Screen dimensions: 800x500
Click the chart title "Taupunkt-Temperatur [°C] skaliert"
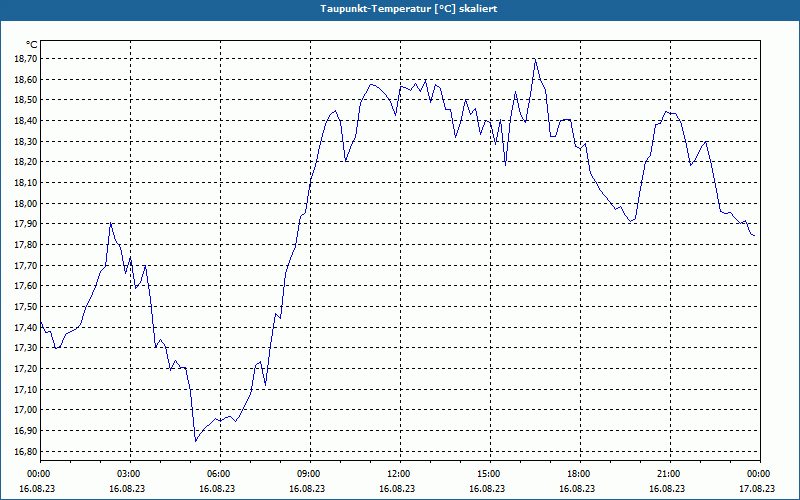pos(408,9)
